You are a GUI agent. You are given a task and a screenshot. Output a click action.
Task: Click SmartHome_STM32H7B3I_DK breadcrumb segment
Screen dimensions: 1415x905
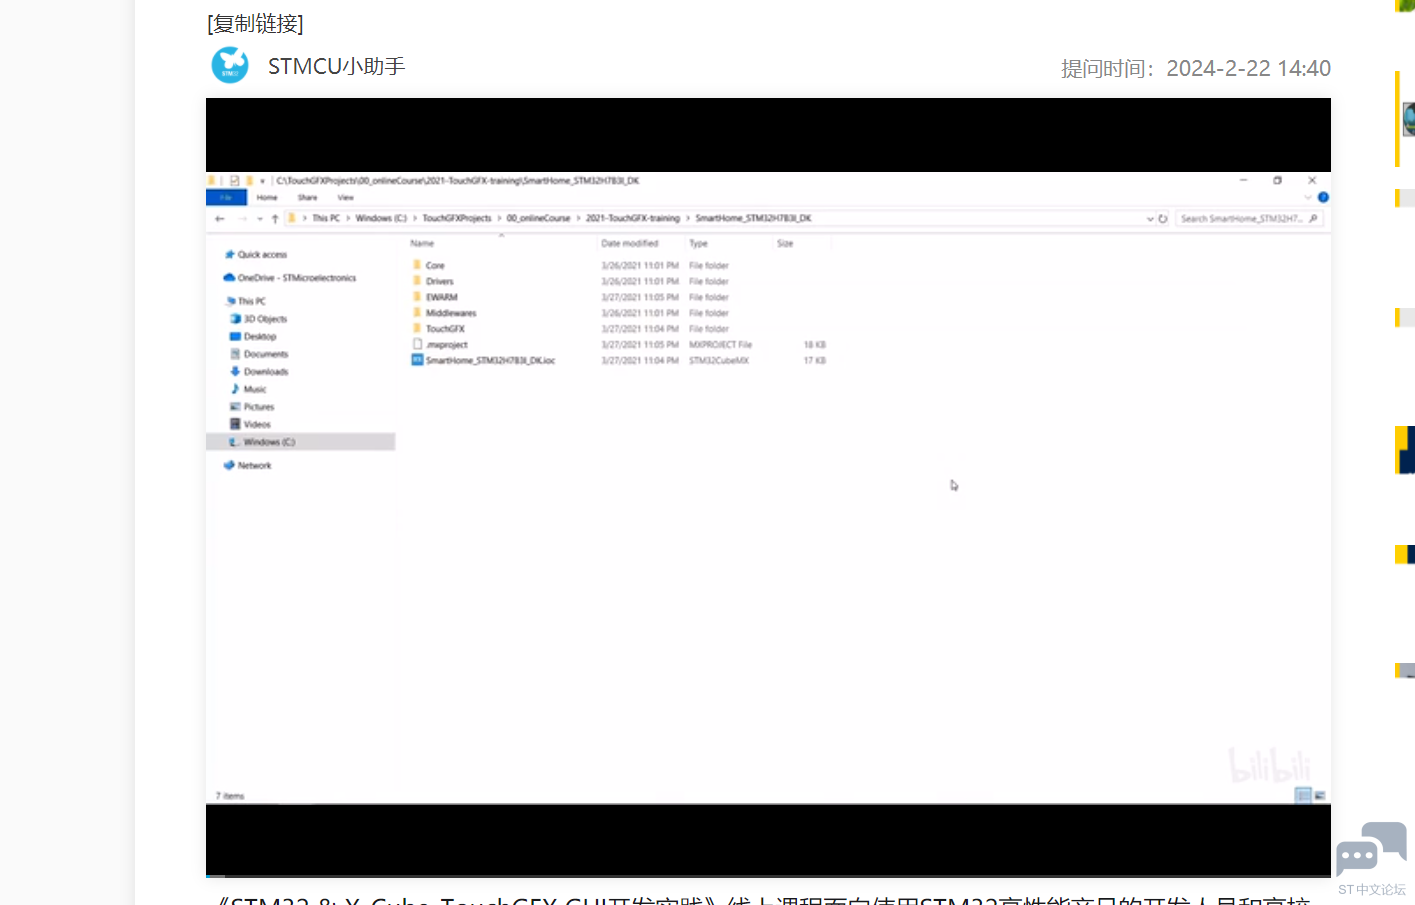753,218
